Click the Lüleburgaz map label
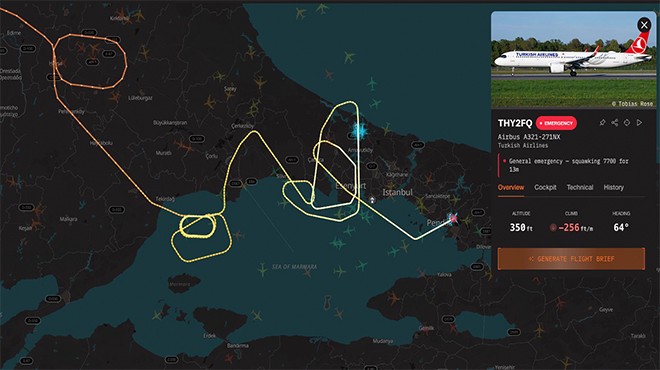Image resolution: width=660 pixels, height=370 pixels. pos(140,98)
